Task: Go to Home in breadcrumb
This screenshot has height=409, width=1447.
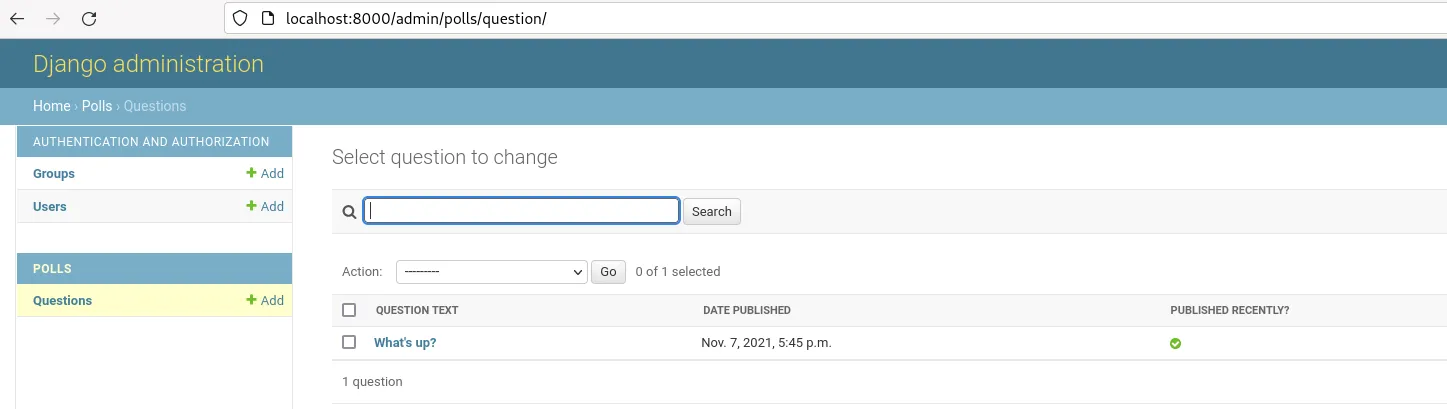Action: click(51, 106)
